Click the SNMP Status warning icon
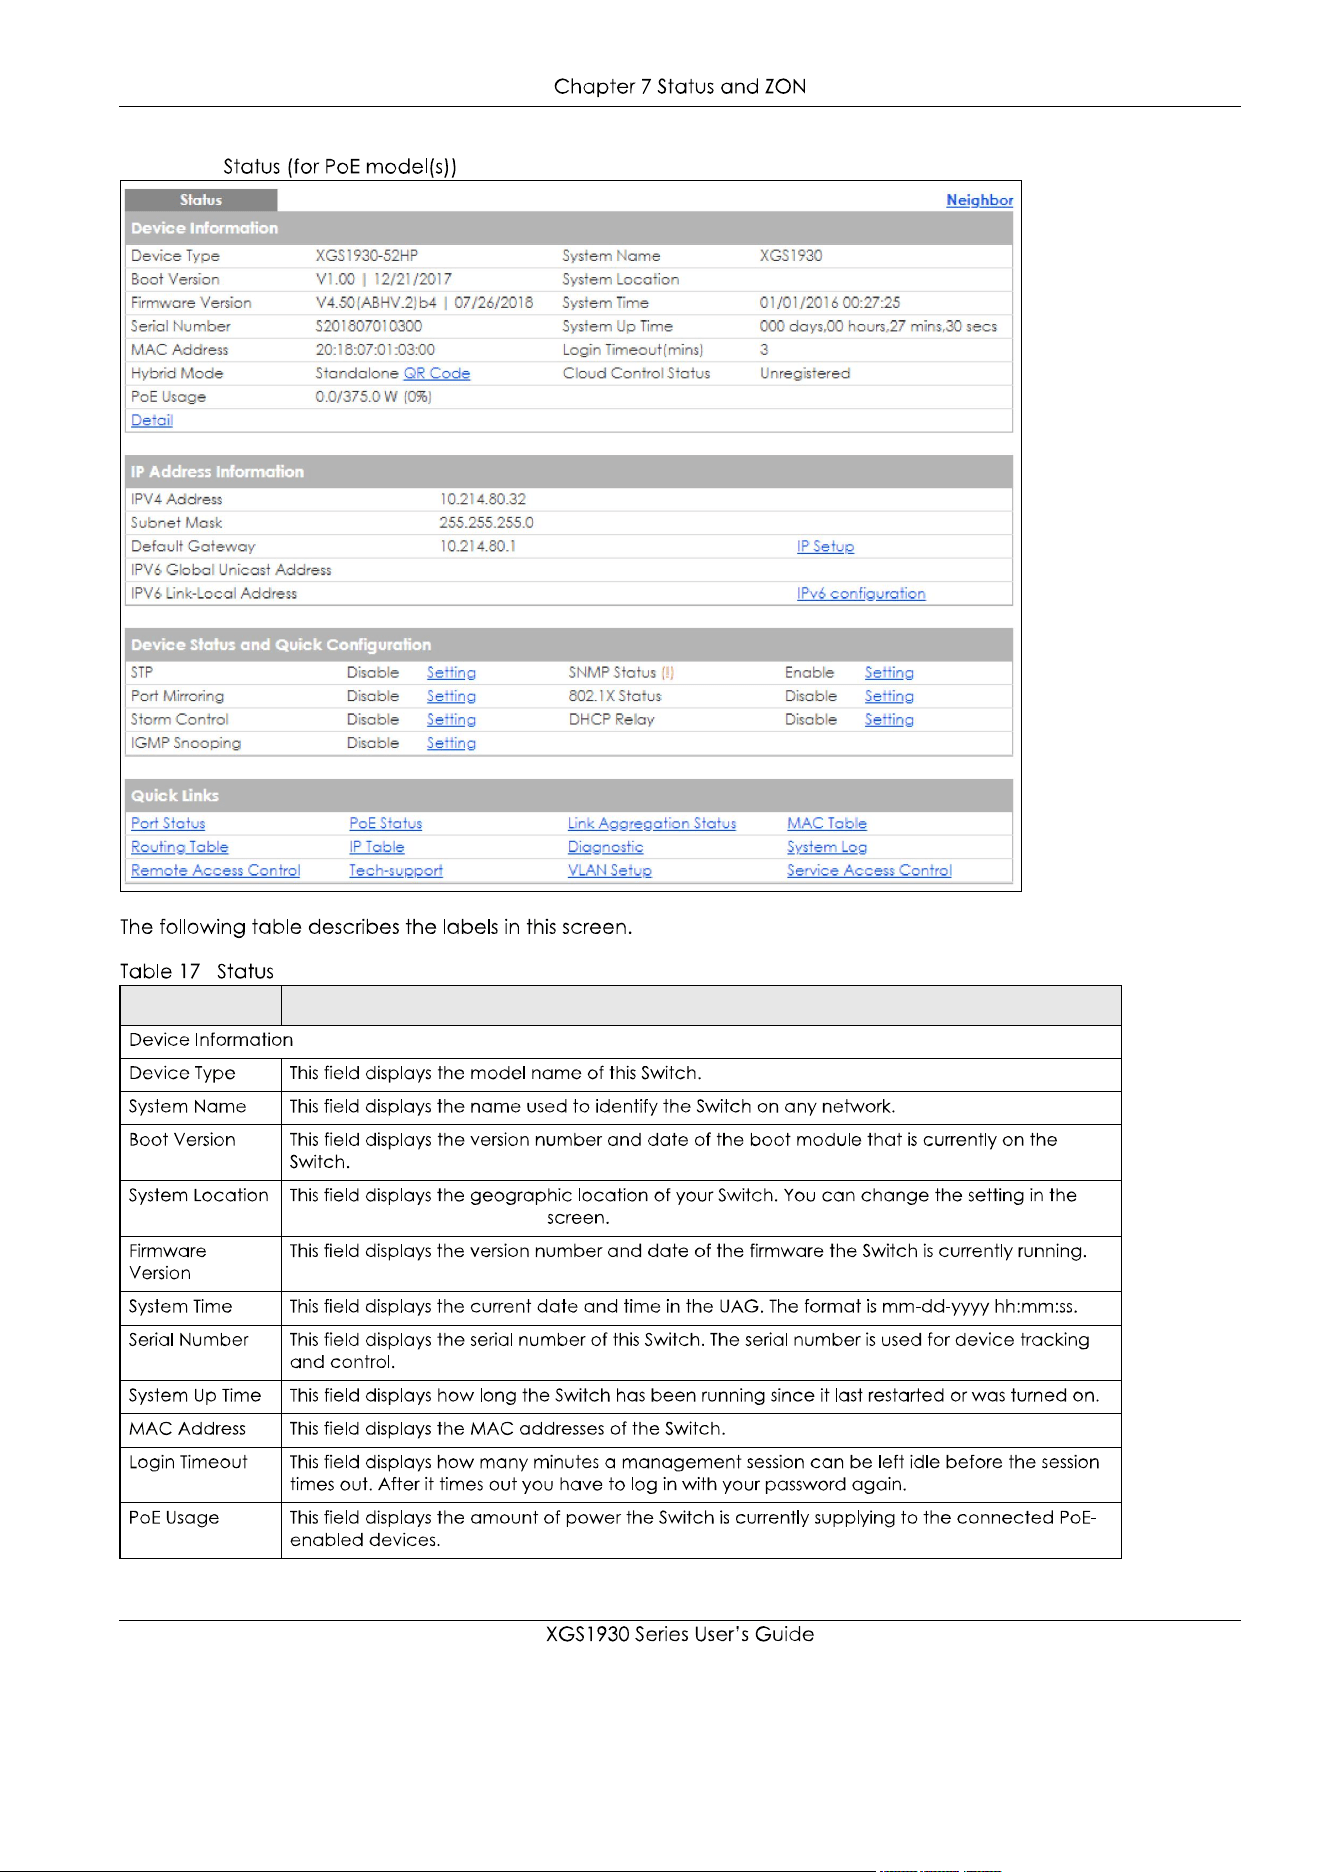The width and height of the screenshot is (1324, 1872). coord(668,673)
